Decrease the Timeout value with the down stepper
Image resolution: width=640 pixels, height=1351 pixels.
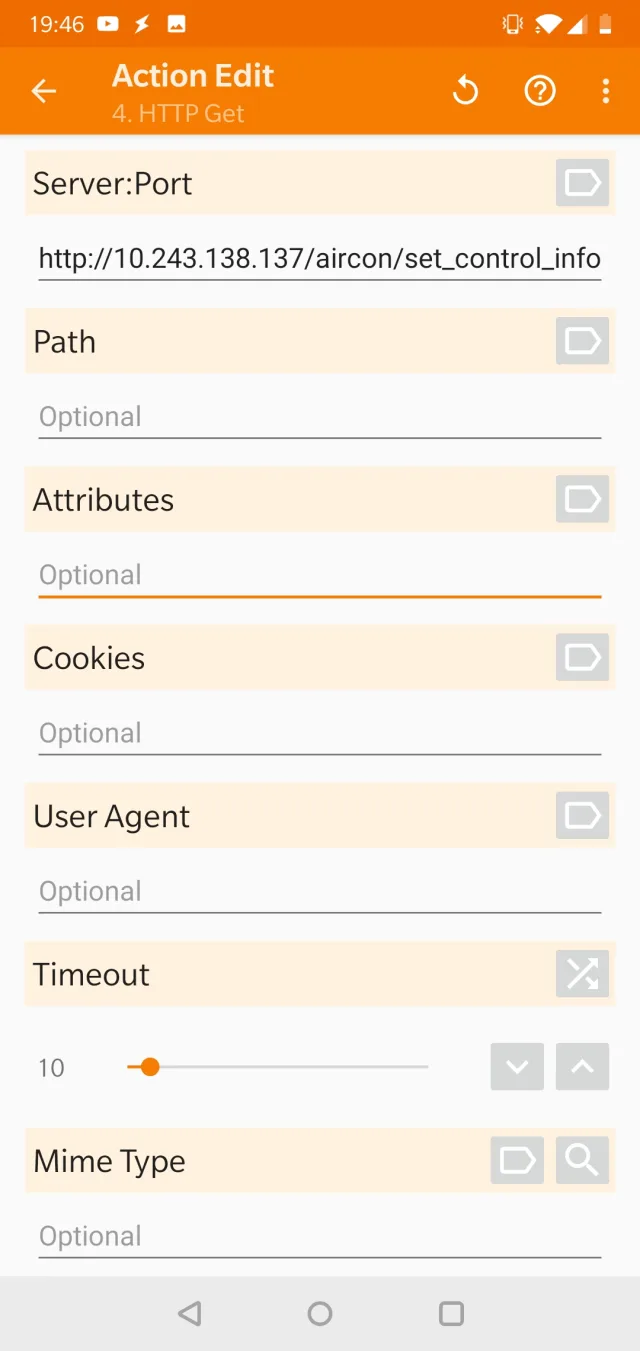[x=516, y=1067]
